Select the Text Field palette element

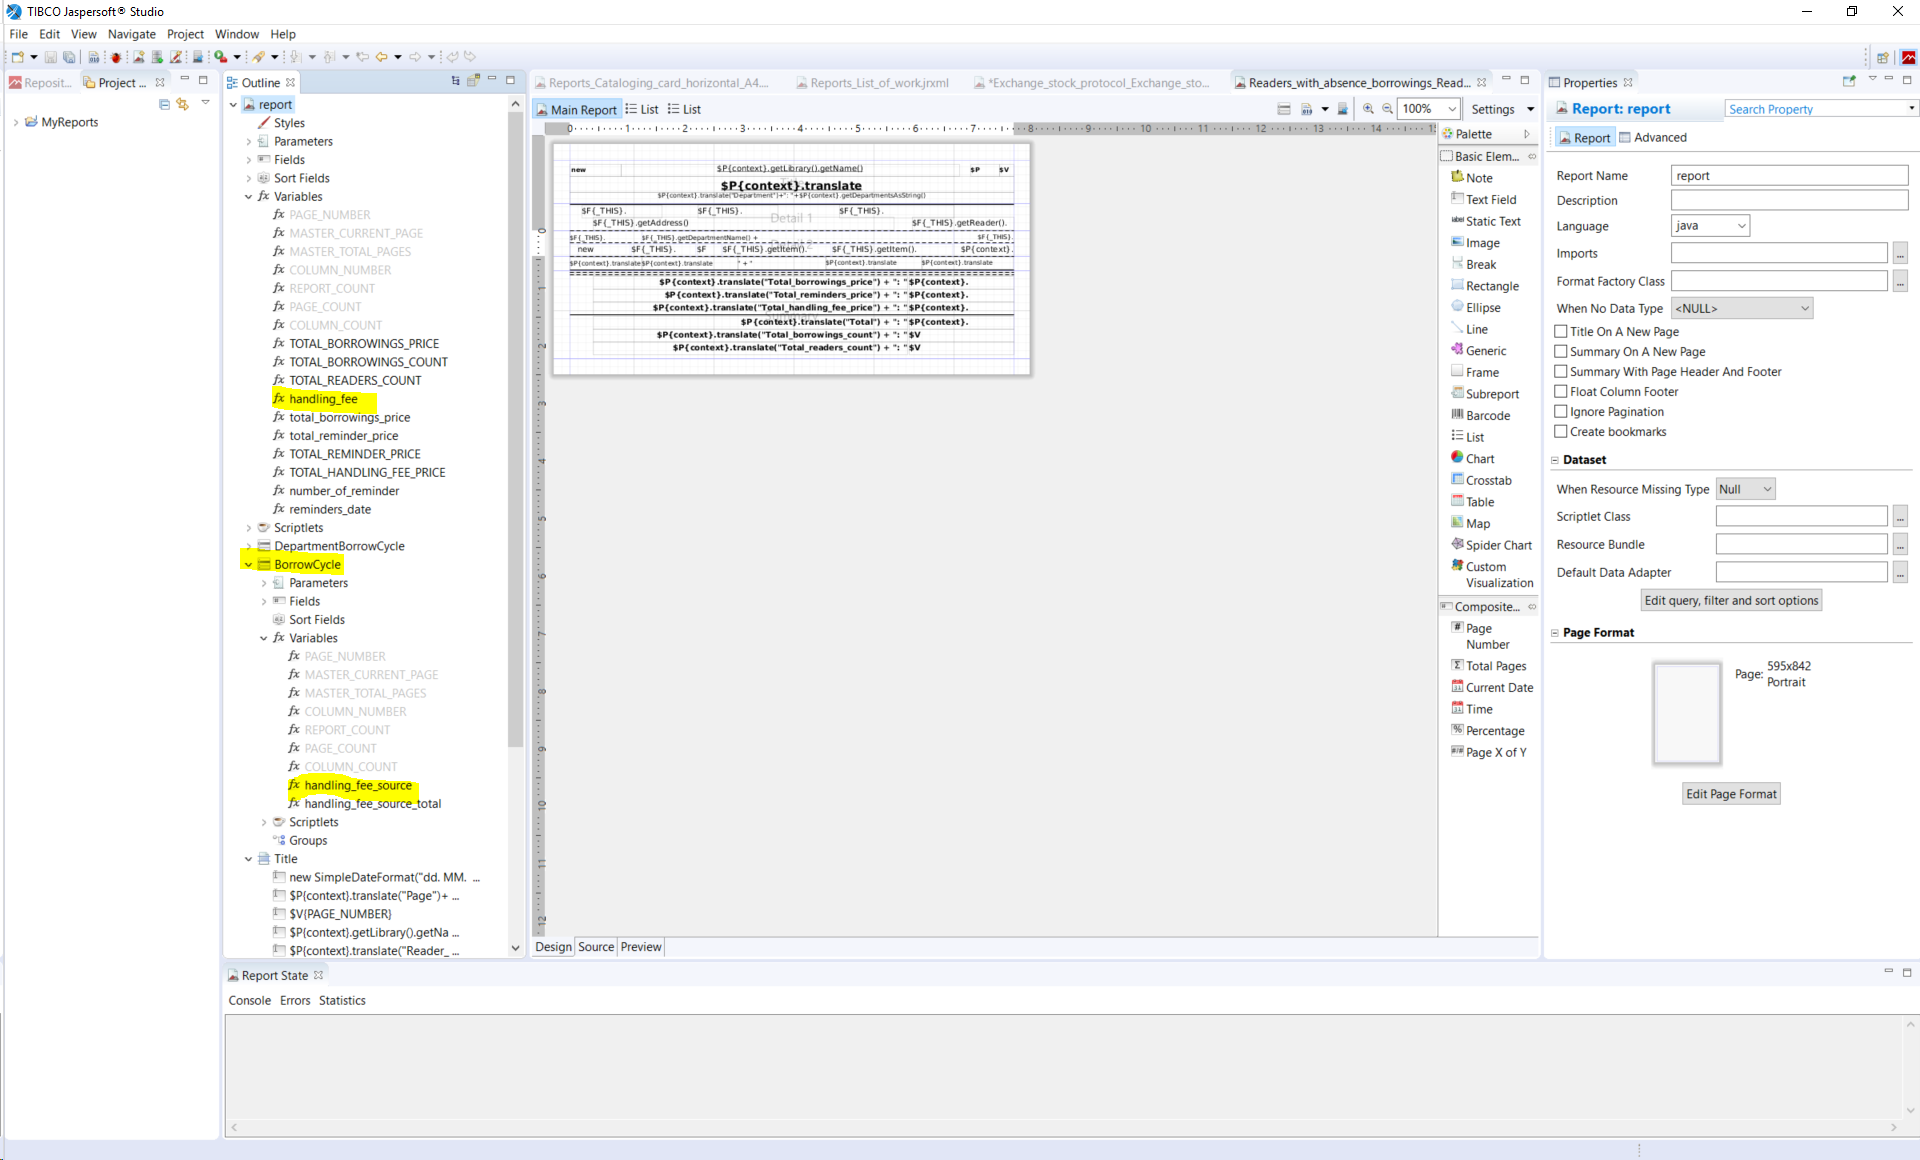point(1489,200)
